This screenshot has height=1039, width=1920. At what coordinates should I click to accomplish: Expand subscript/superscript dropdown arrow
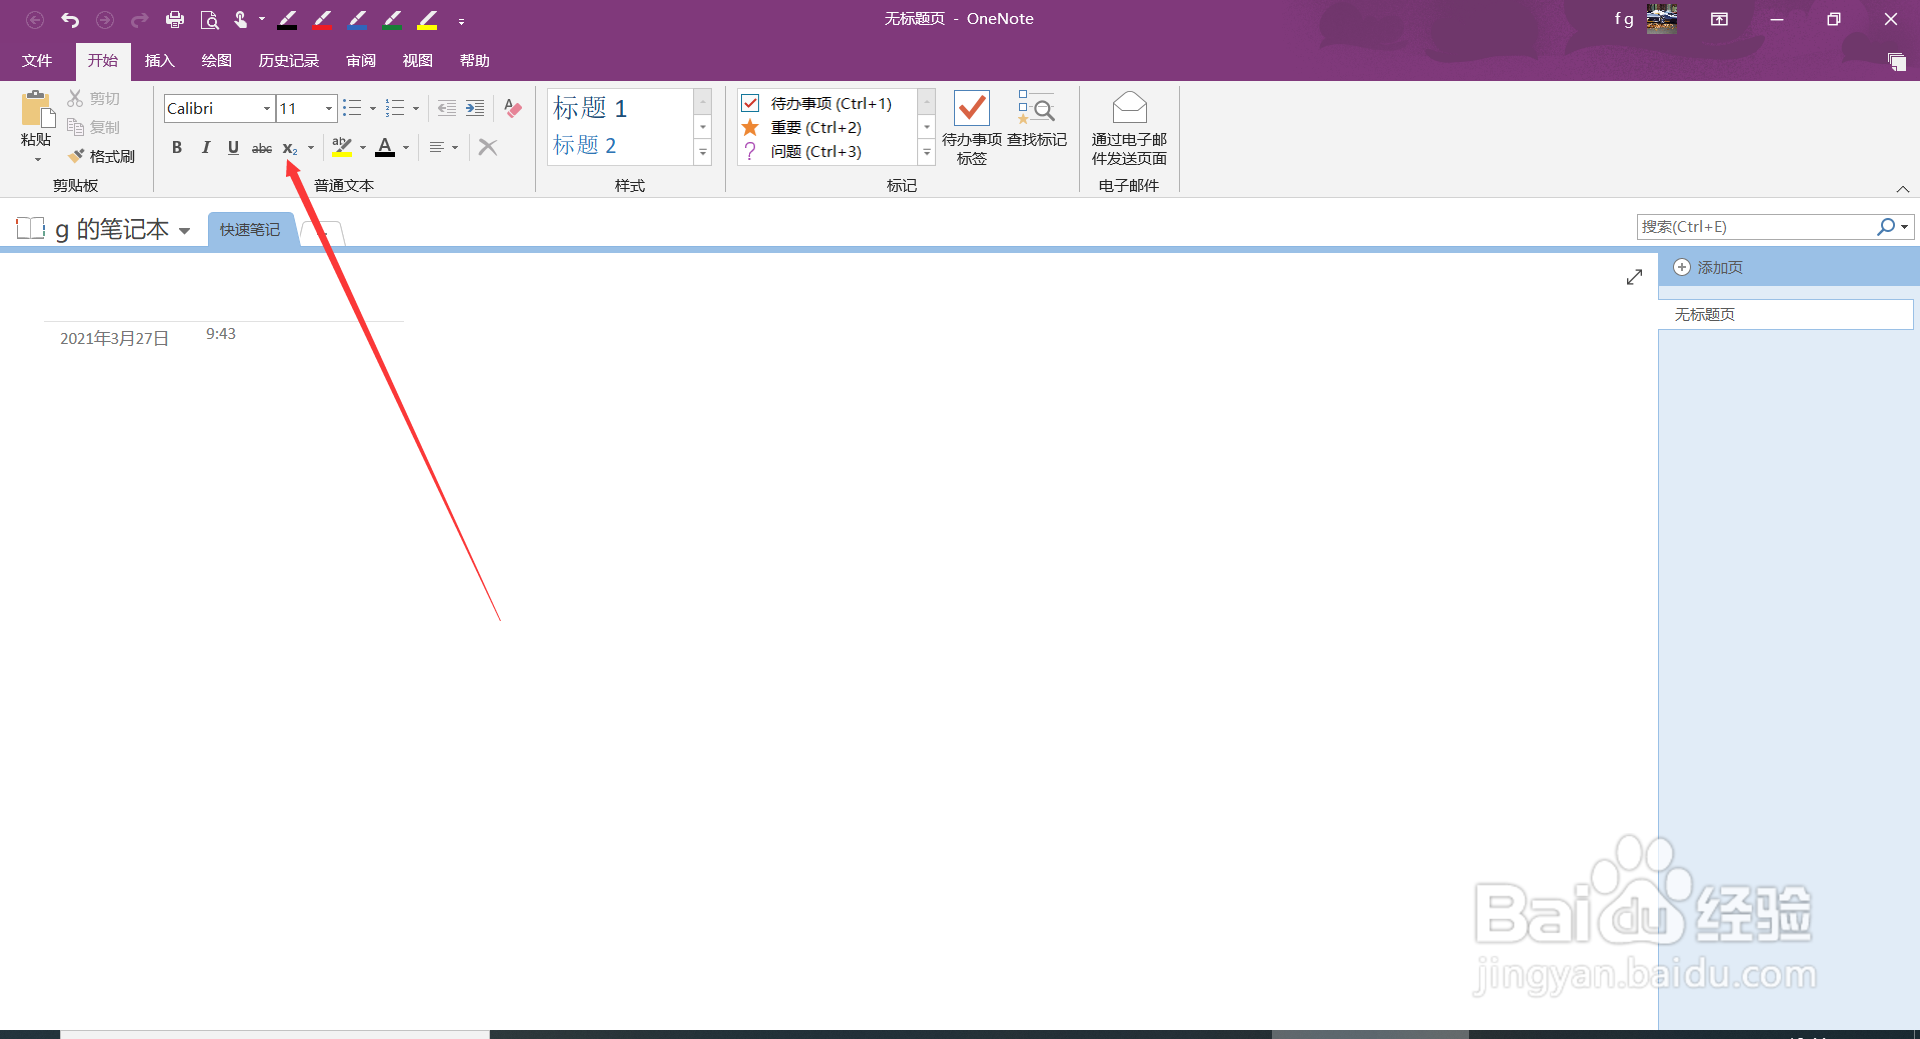(311, 148)
